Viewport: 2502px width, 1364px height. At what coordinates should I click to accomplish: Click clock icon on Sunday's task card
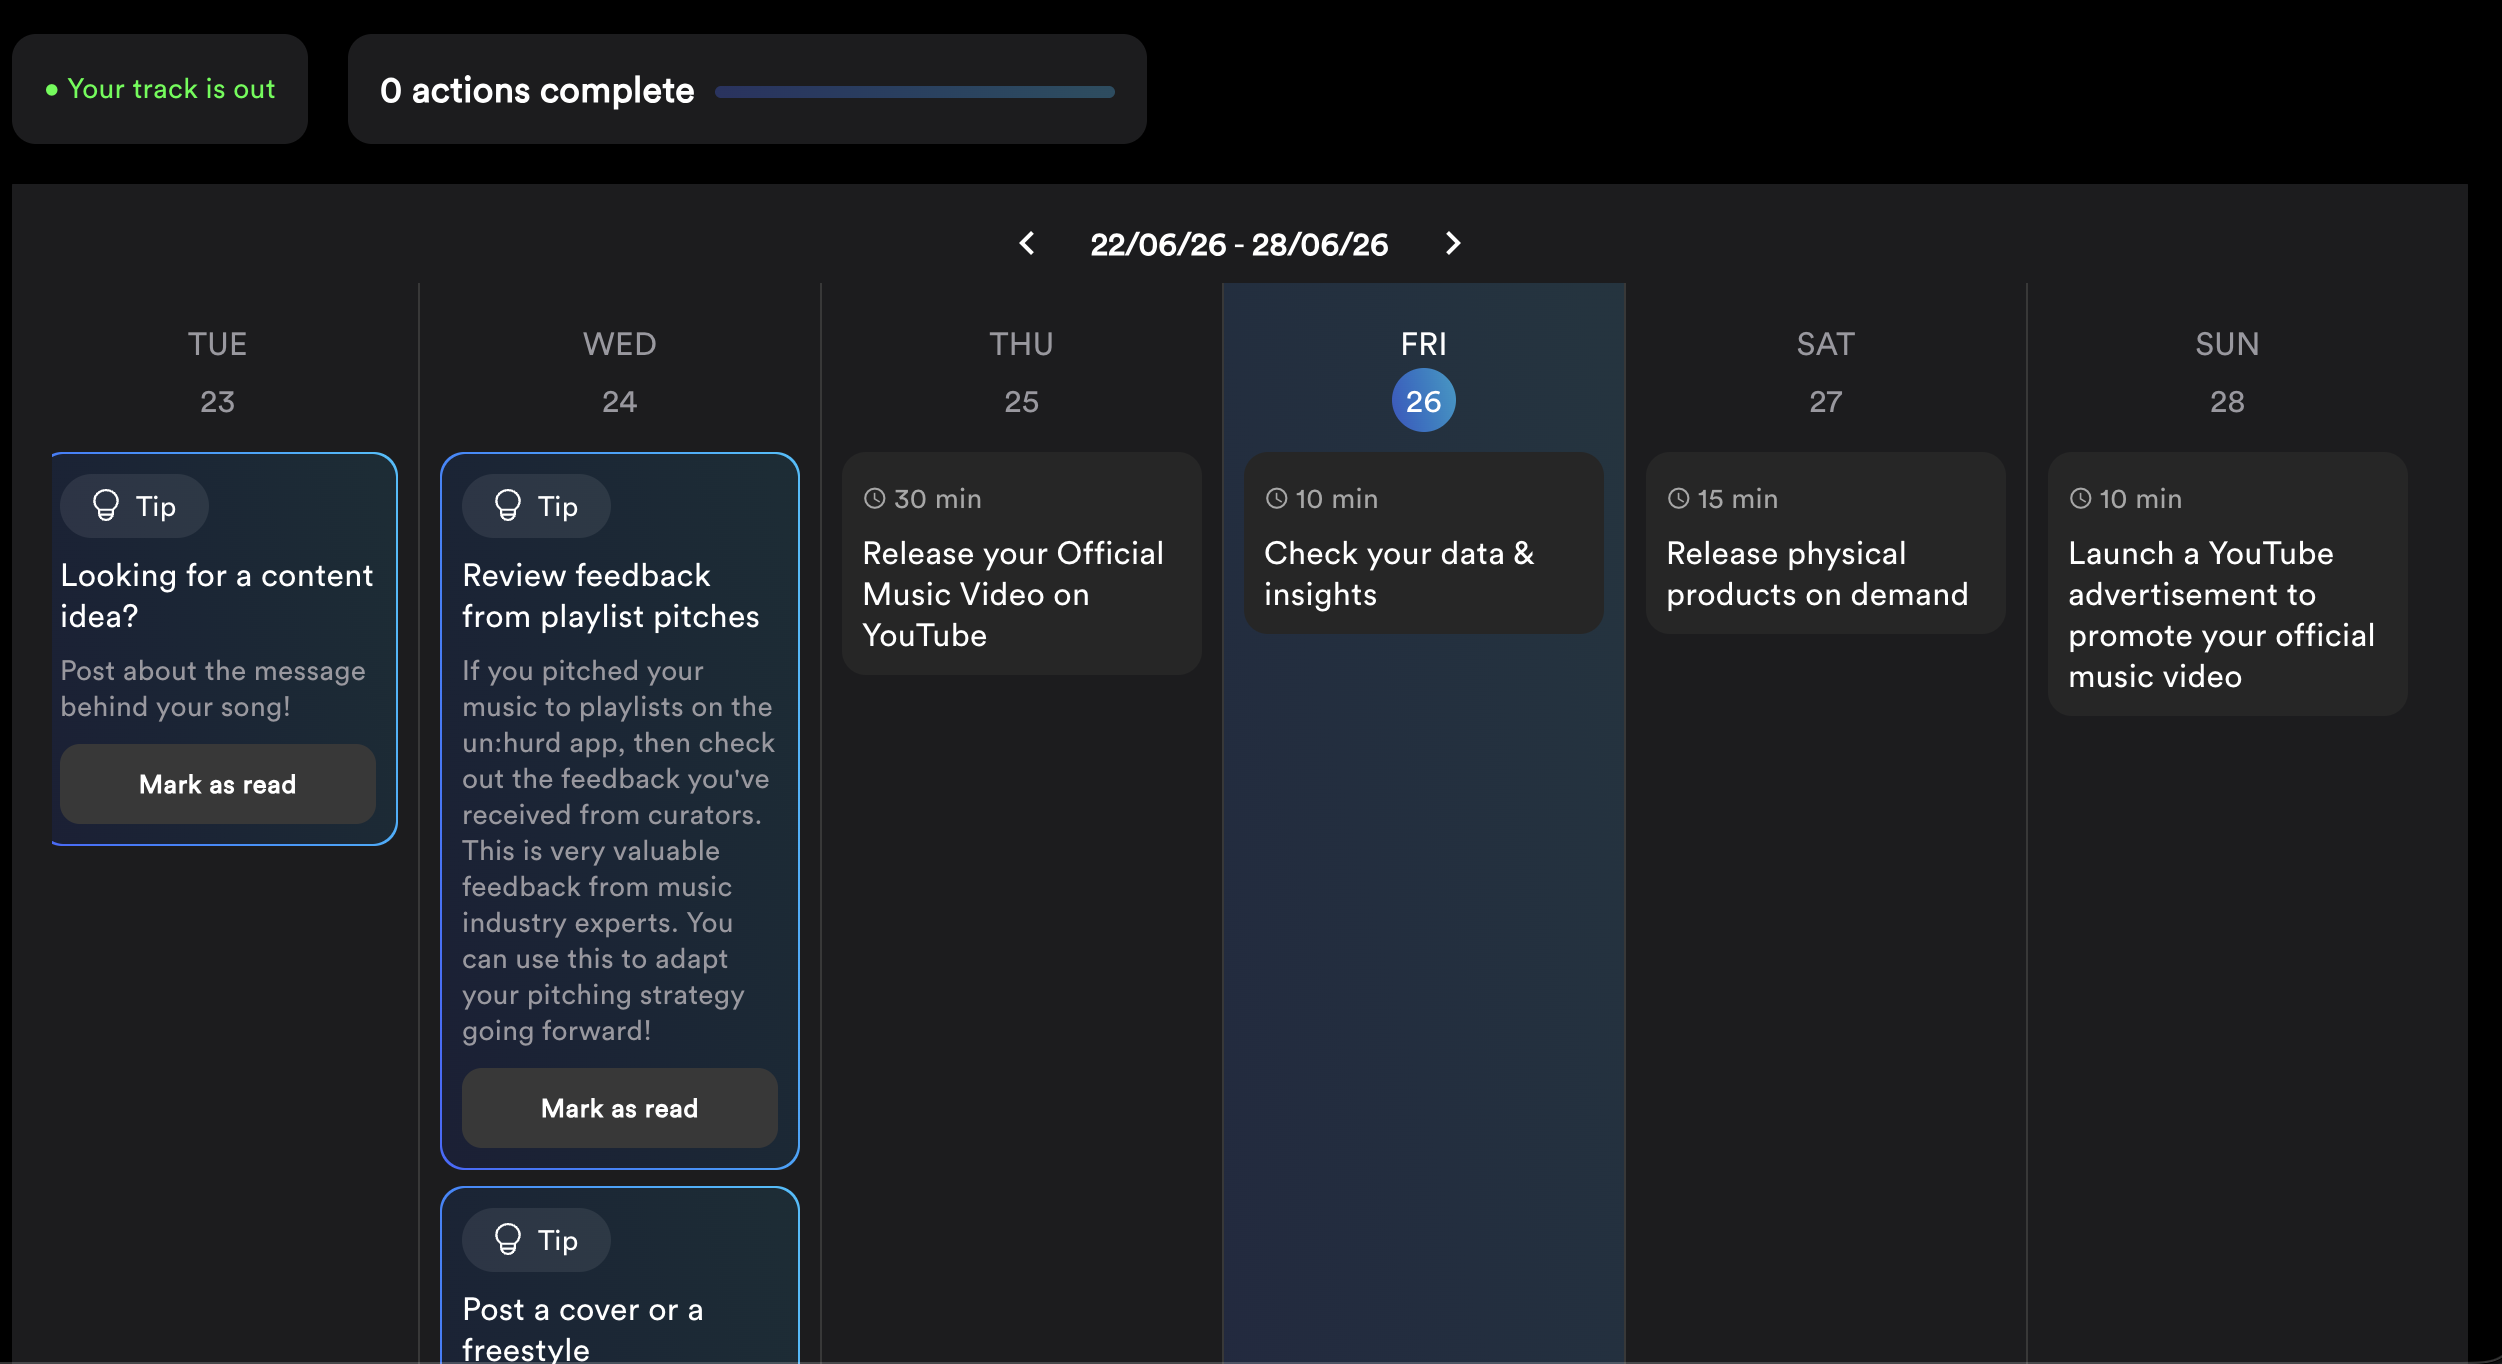pos(2081,499)
